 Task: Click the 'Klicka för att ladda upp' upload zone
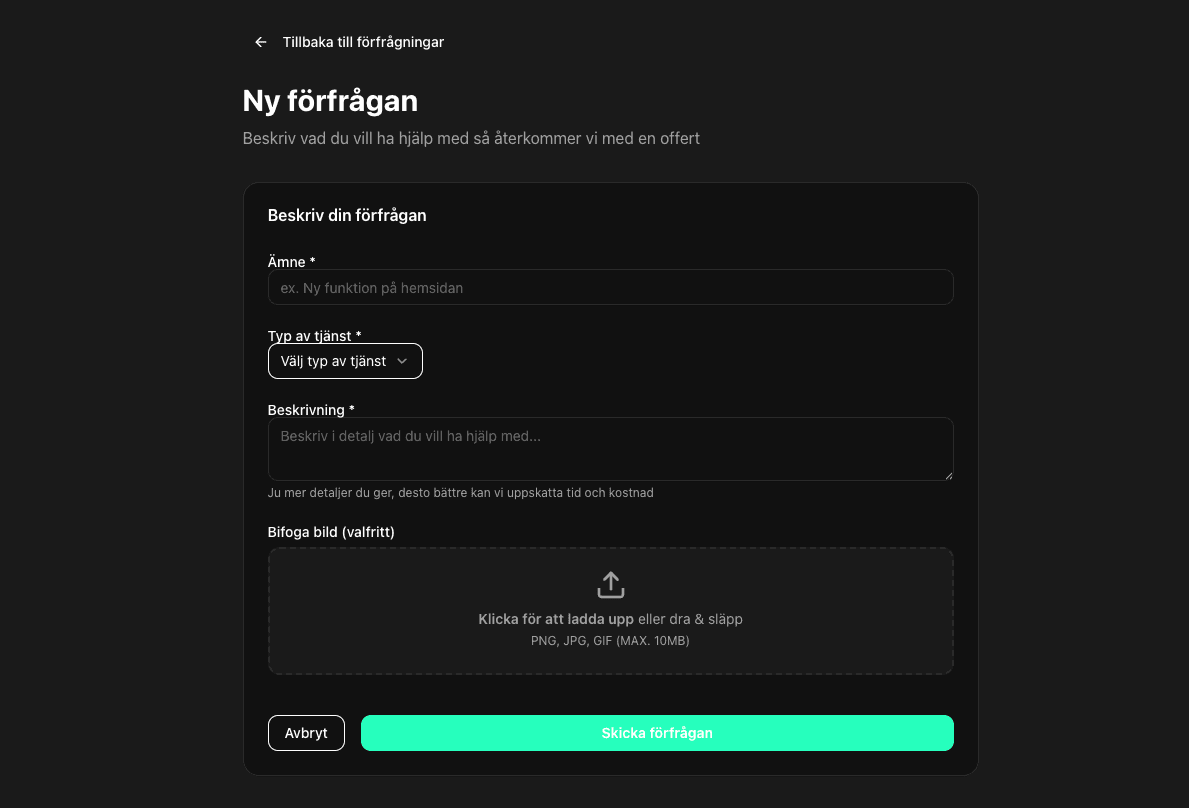coord(555,619)
